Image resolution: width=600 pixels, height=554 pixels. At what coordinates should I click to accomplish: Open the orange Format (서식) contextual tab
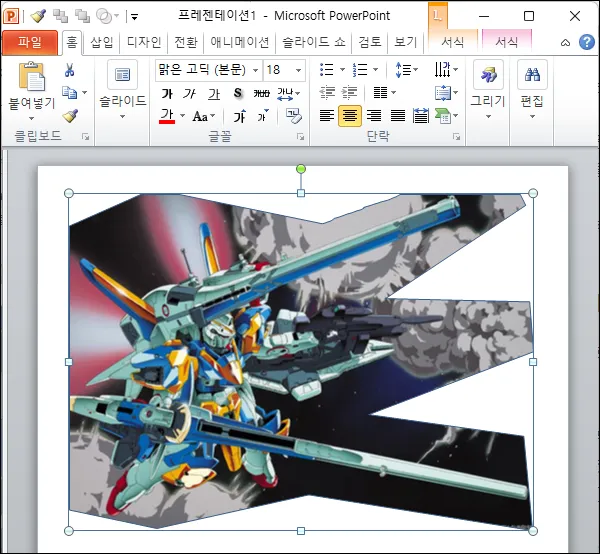click(453, 42)
